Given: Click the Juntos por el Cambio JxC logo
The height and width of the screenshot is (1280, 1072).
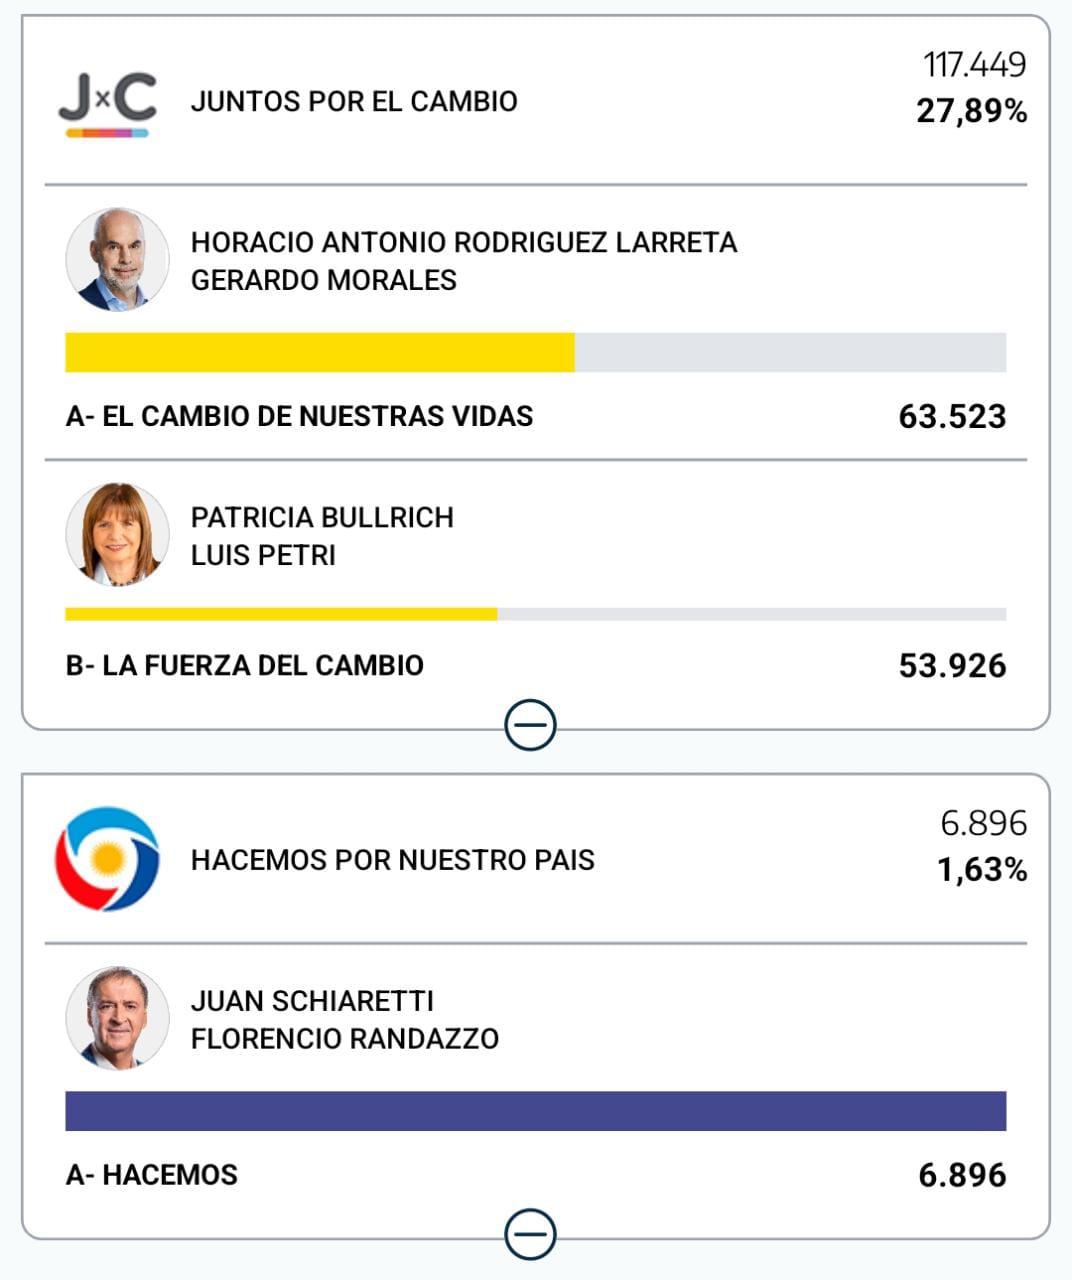Looking at the screenshot, I should [107, 103].
